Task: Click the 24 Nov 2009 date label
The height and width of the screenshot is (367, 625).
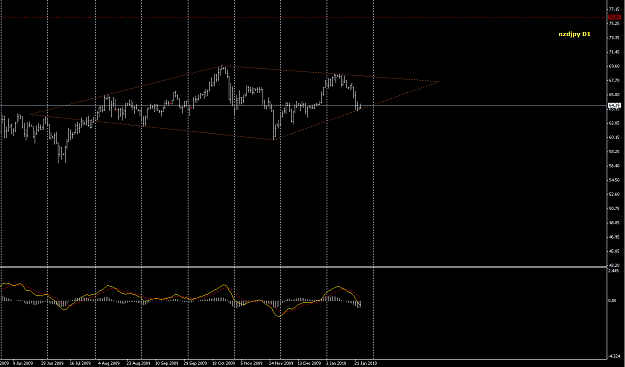Action: coord(281,363)
